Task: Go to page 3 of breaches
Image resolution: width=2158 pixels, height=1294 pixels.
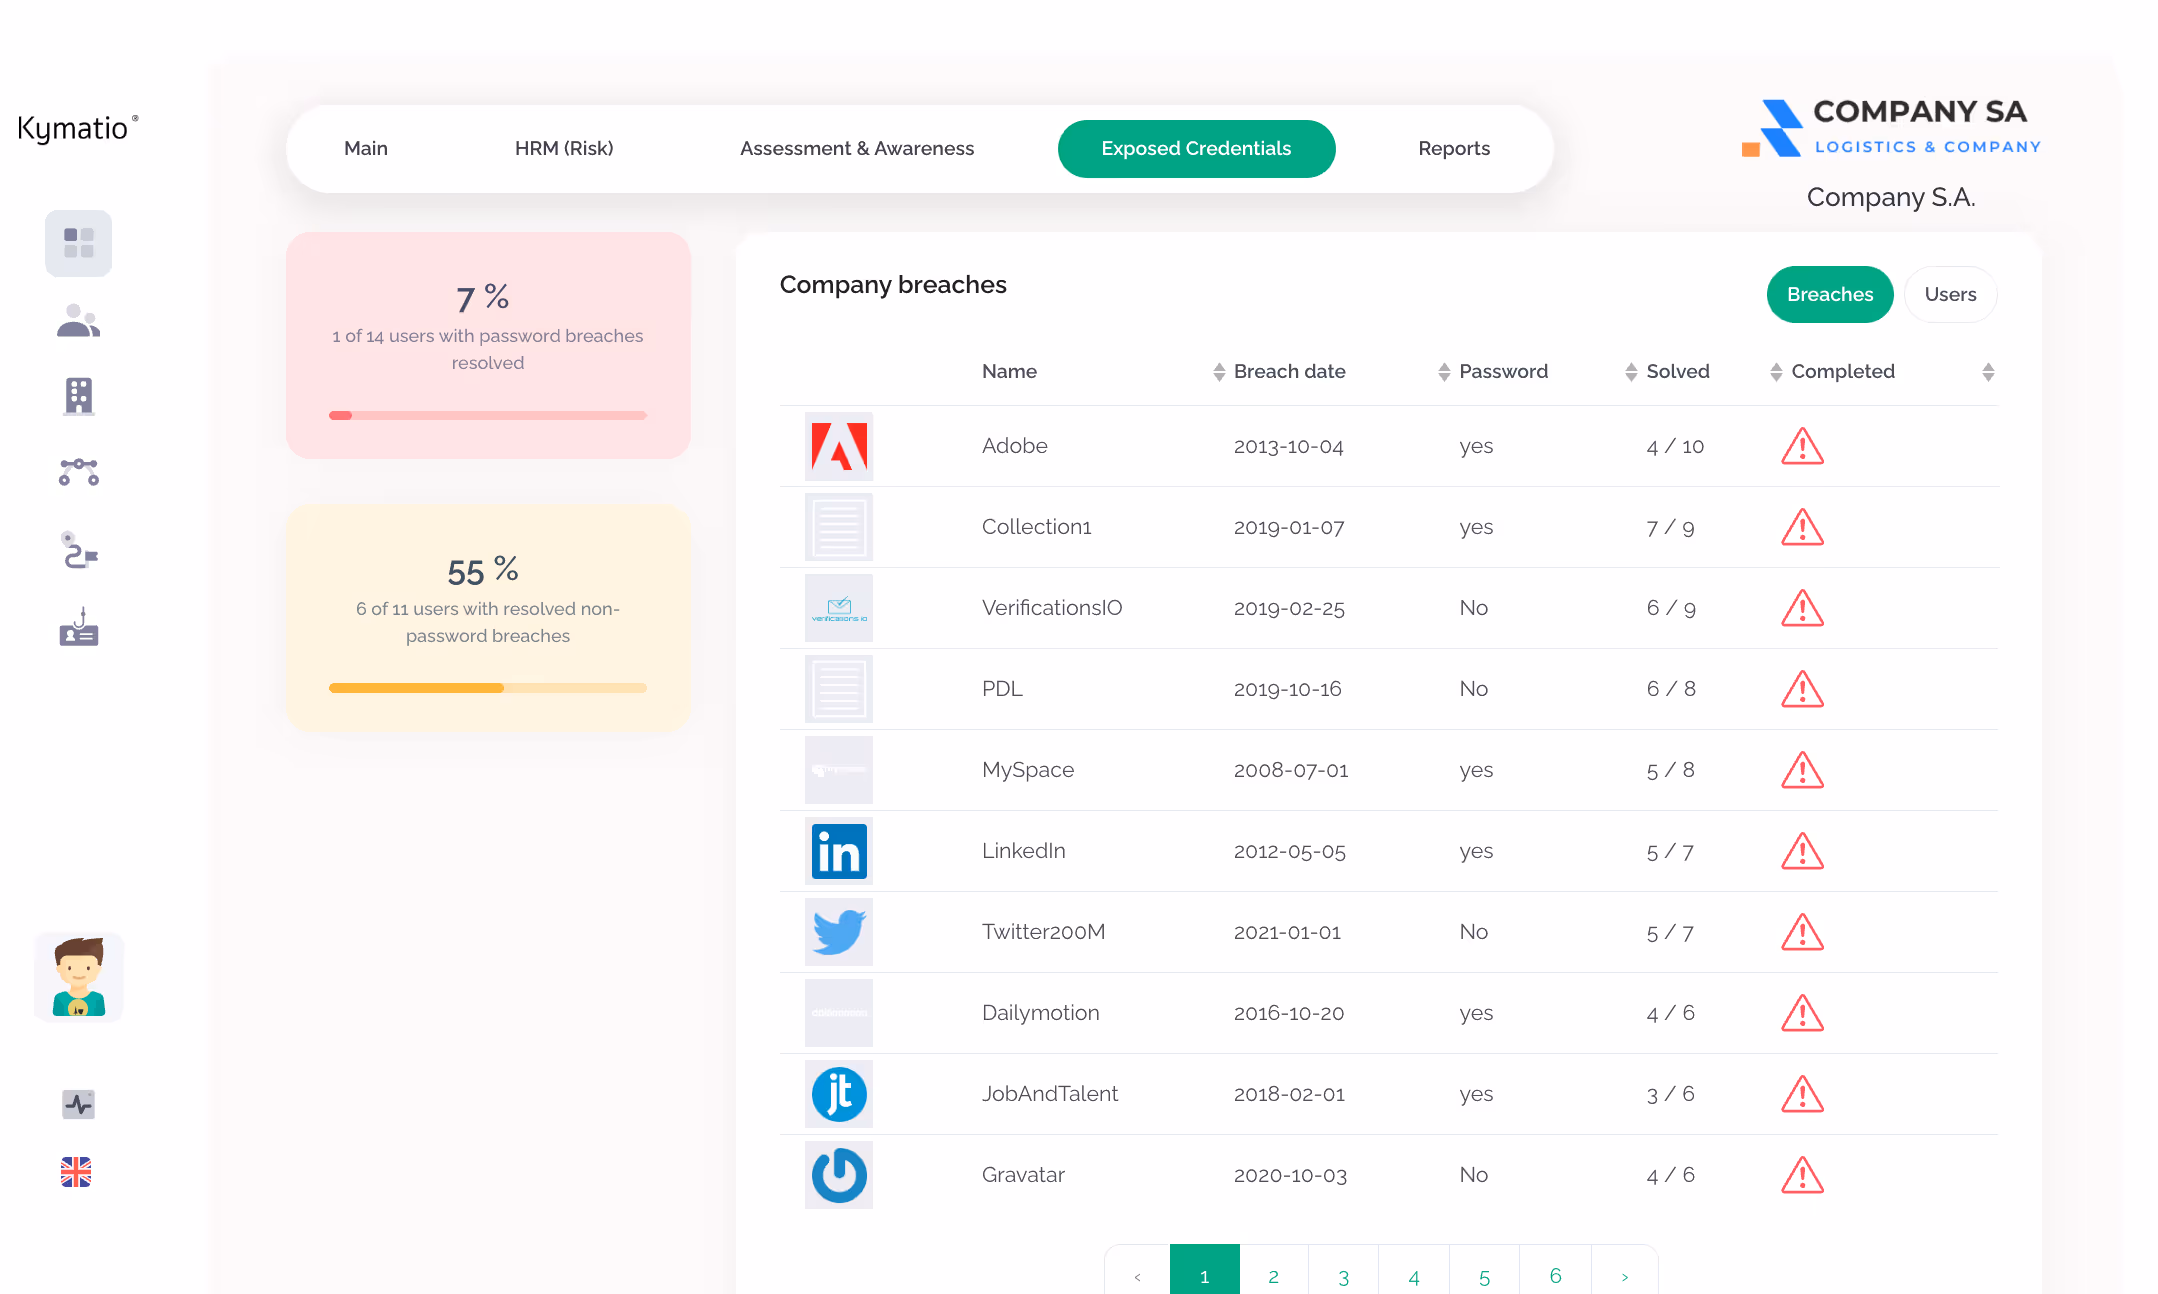Action: pyautogui.click(x=1343, y=1276)
